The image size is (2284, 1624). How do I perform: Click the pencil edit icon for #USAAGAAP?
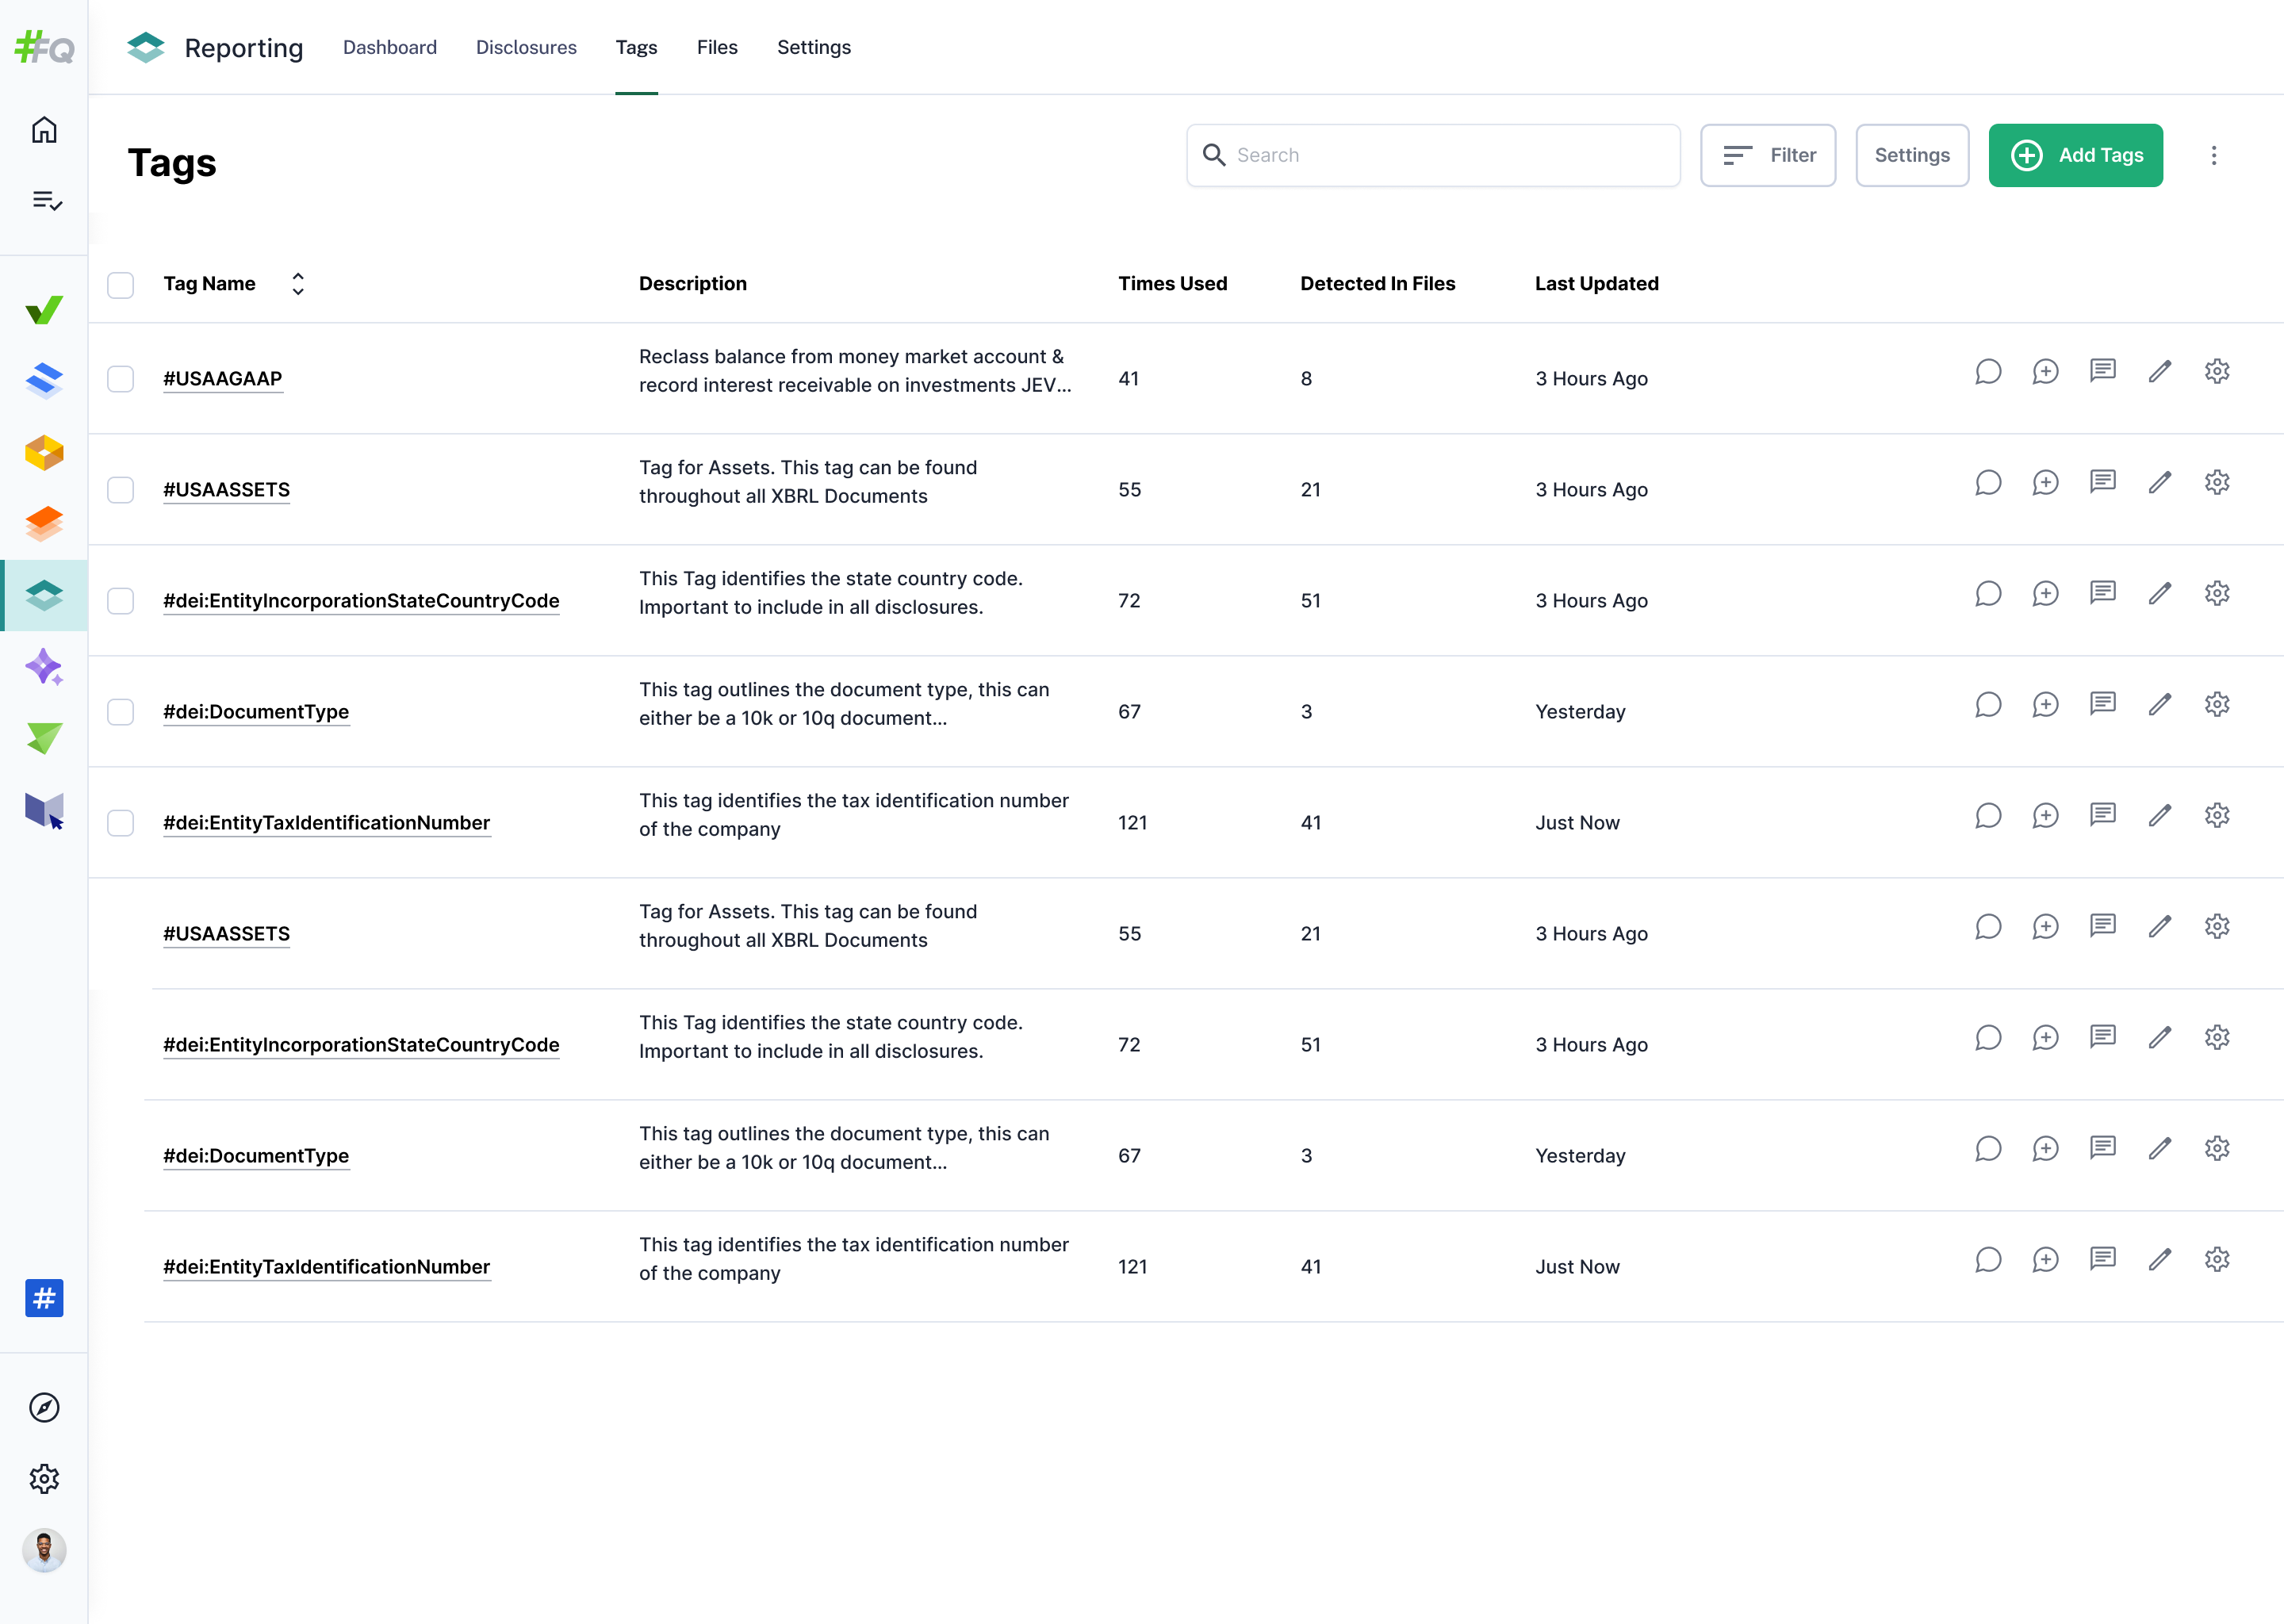click(x=2159, y=372)
